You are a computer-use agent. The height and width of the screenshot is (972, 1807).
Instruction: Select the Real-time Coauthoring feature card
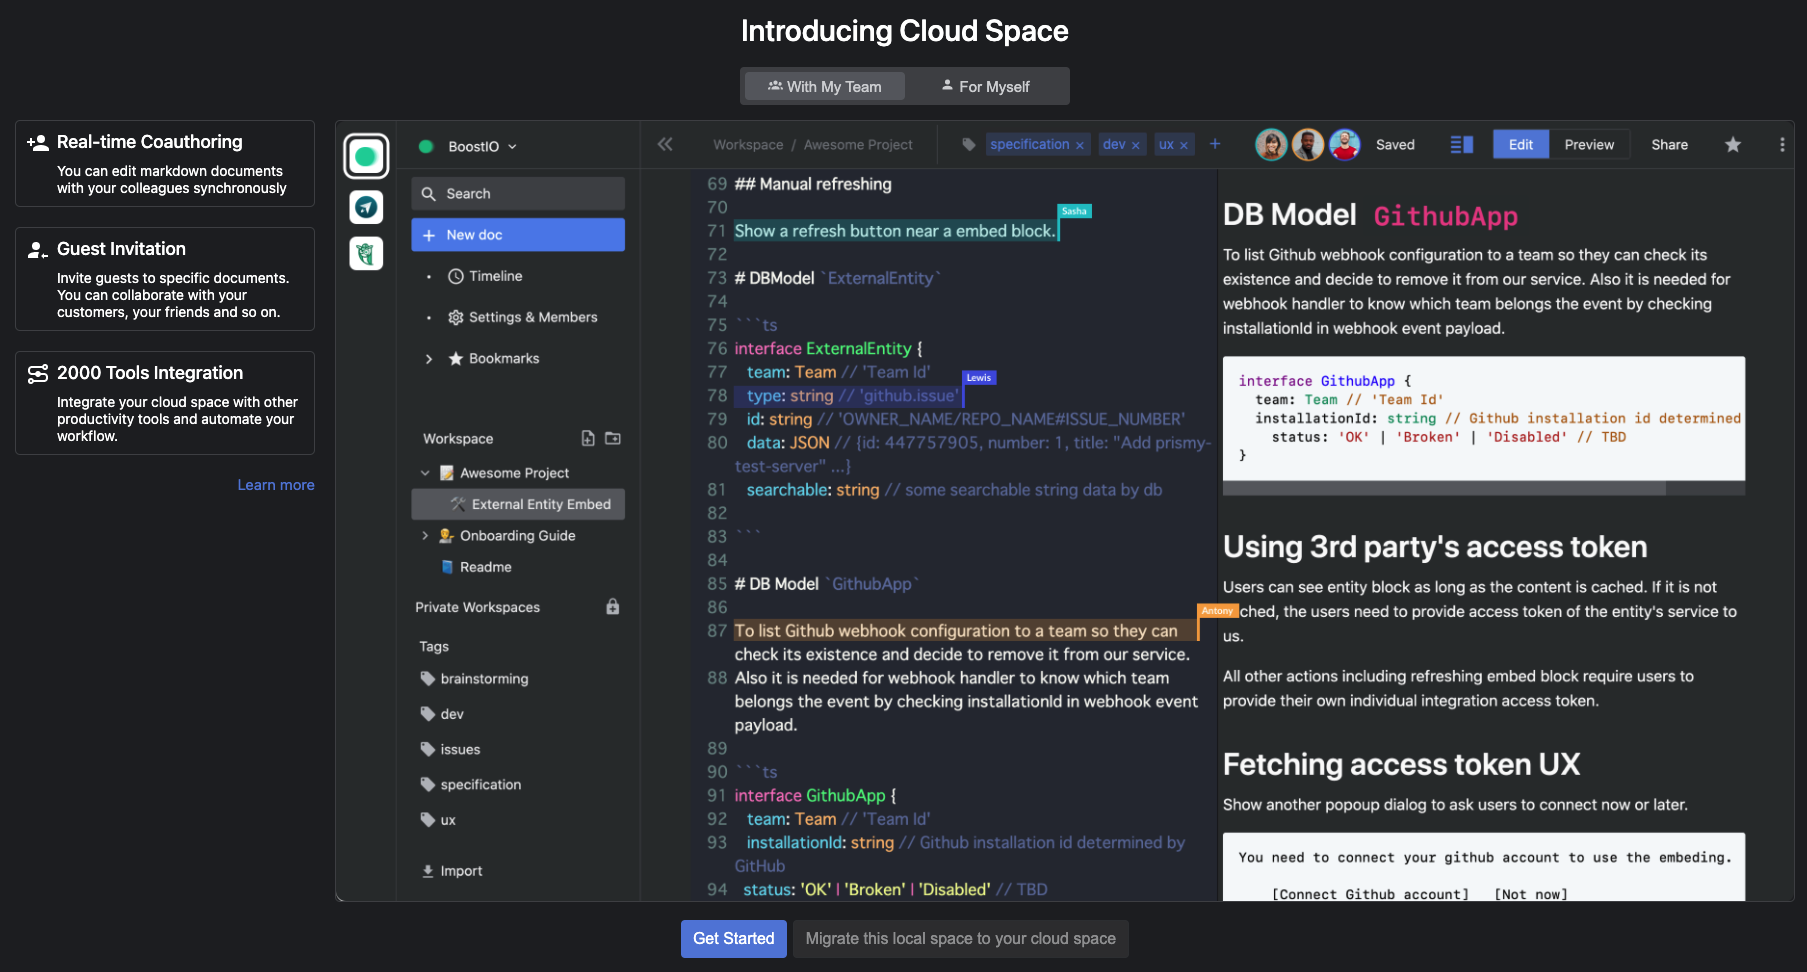click(165, 164)
